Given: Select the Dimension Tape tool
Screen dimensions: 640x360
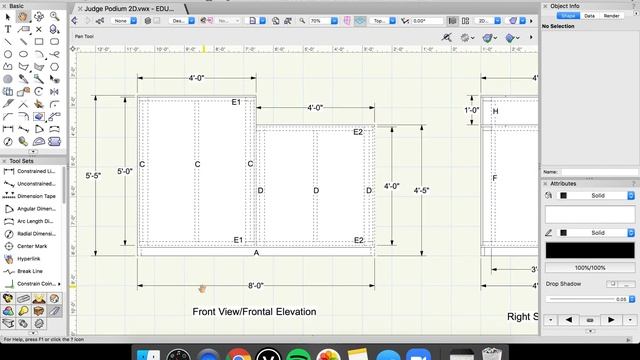Looking at the screenshot, I should [31, 196].
